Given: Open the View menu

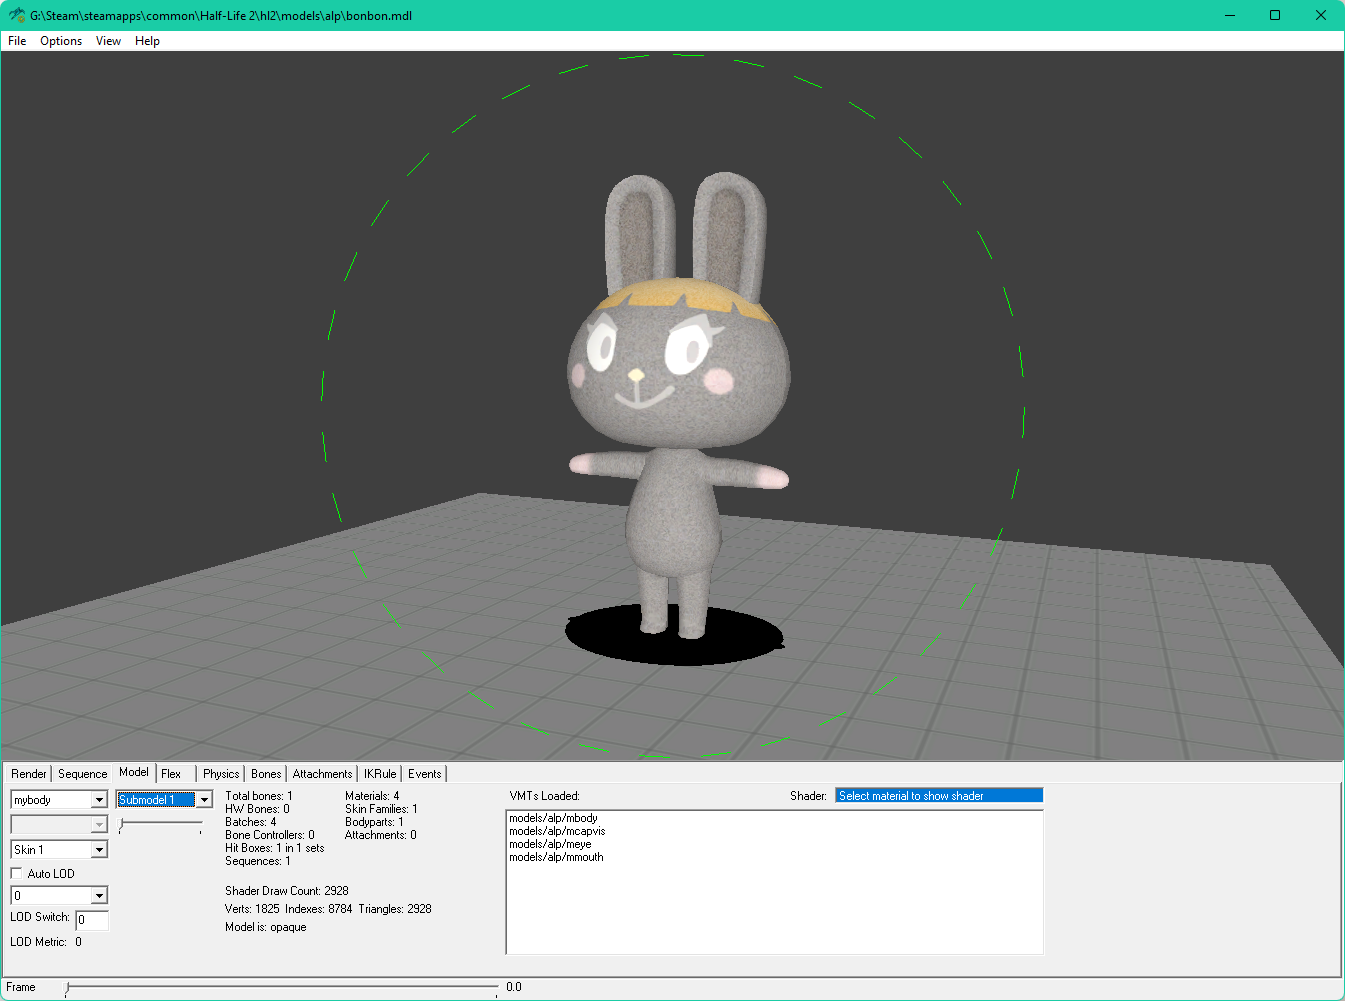Looking at the screenshot, I should click(108, 41).
